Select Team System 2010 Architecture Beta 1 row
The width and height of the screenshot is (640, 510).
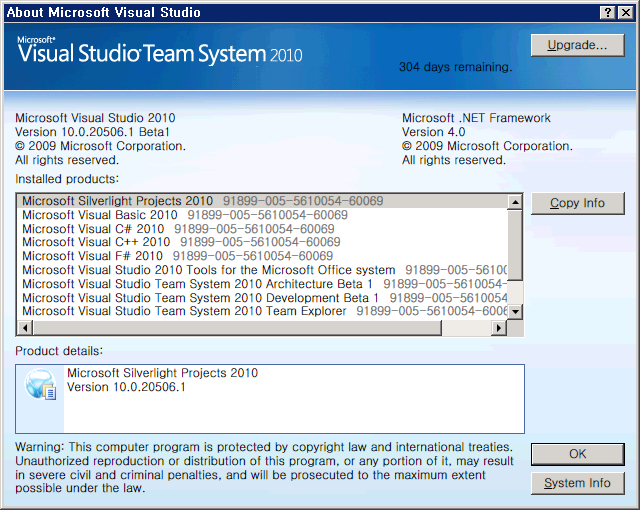pos(262,284)
